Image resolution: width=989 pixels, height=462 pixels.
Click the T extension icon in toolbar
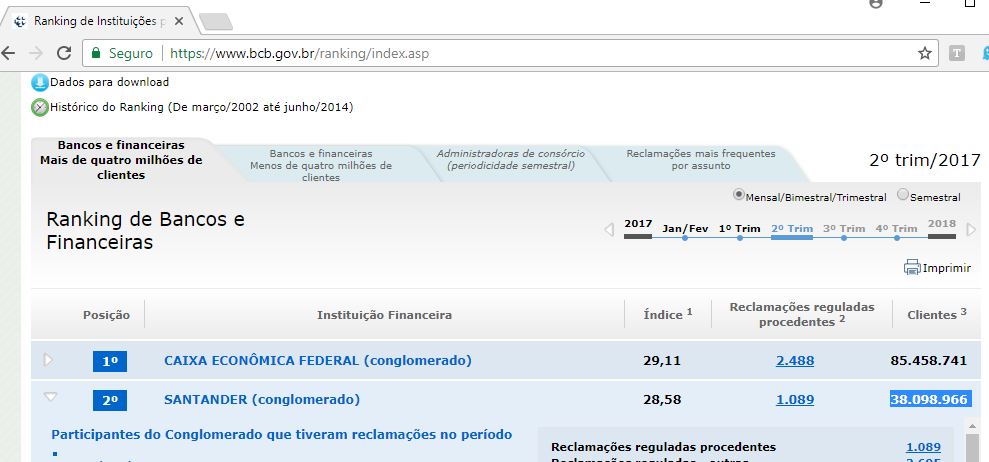957,54
